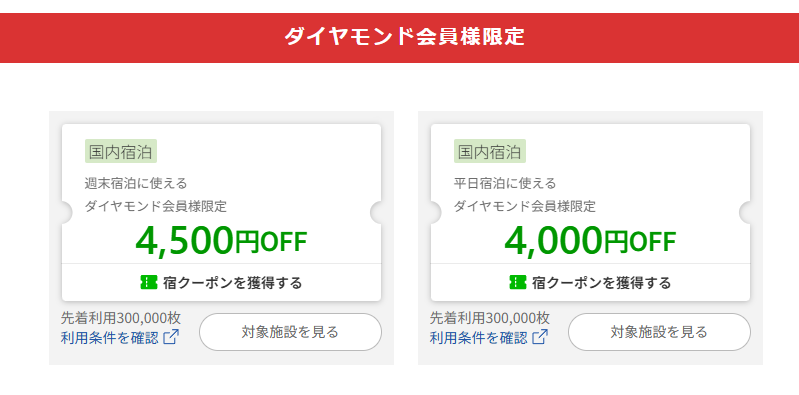Click ticket icon on the 4,000円OFF coupon
Image resolution: width=799 pixels, height=395 pixels.
[x=517, y=282]
